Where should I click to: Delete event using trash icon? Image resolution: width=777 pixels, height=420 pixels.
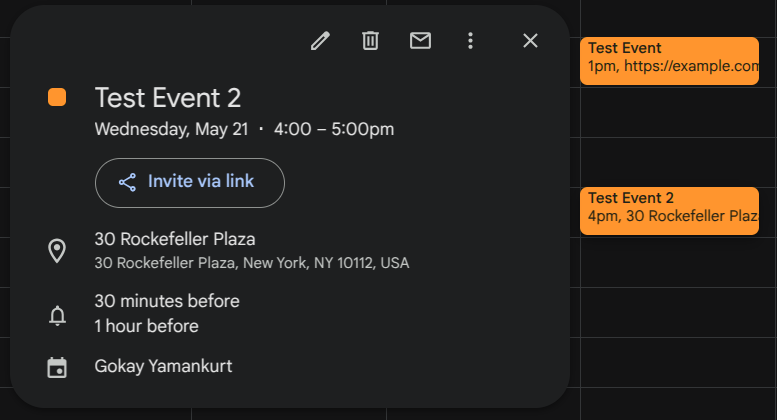[370, 41]
